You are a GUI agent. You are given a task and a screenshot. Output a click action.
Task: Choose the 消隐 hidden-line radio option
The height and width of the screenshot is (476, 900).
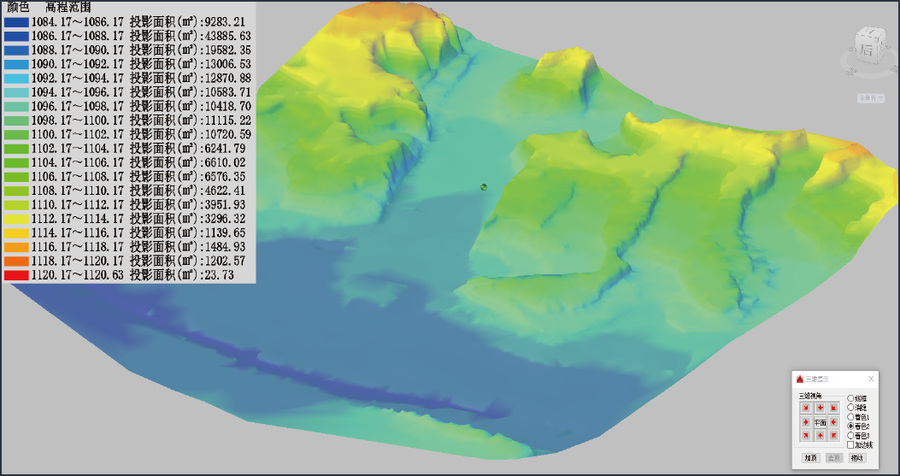(850, 407)
